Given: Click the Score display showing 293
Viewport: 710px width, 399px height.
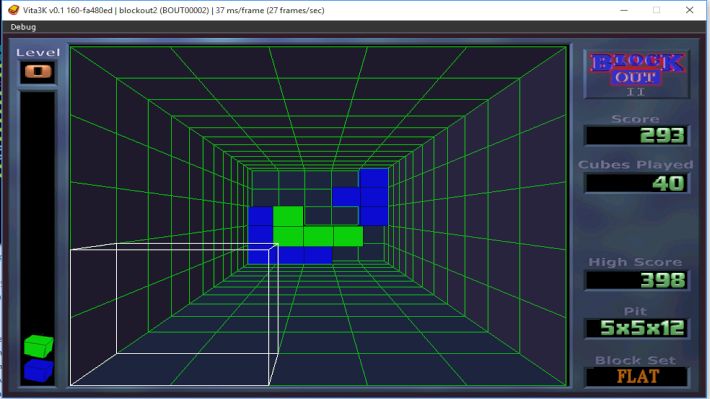Looking at the screenshot, I should click(637, 135).
